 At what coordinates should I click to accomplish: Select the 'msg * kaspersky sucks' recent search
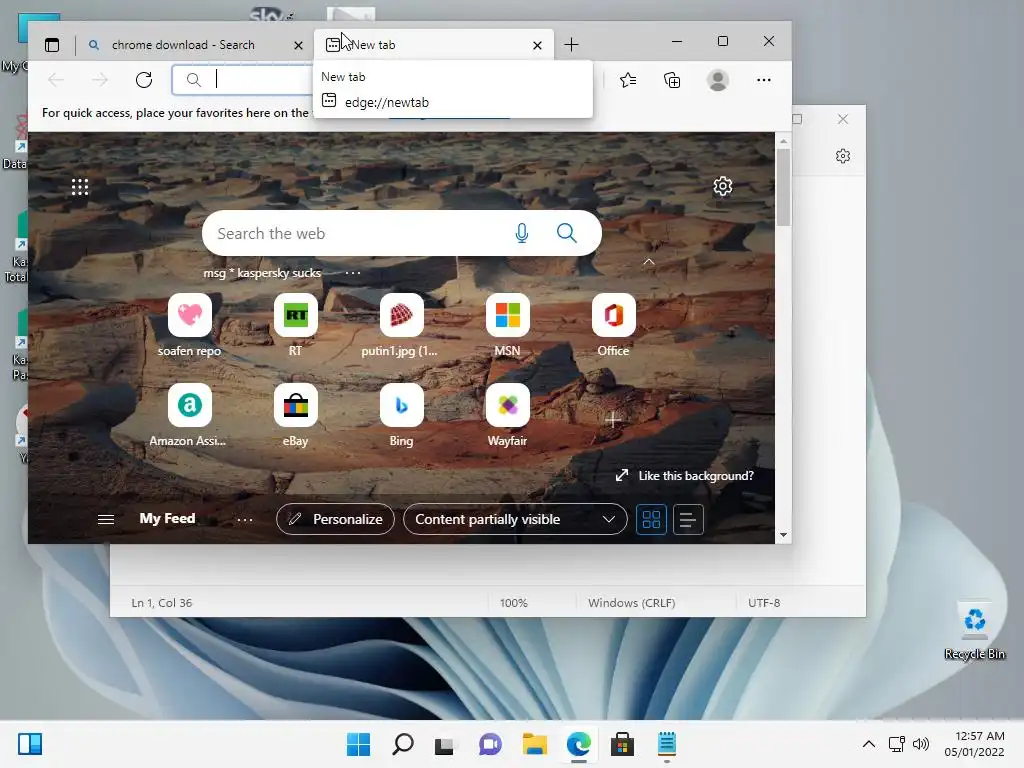pyautogui.click(x=262, y=273)
